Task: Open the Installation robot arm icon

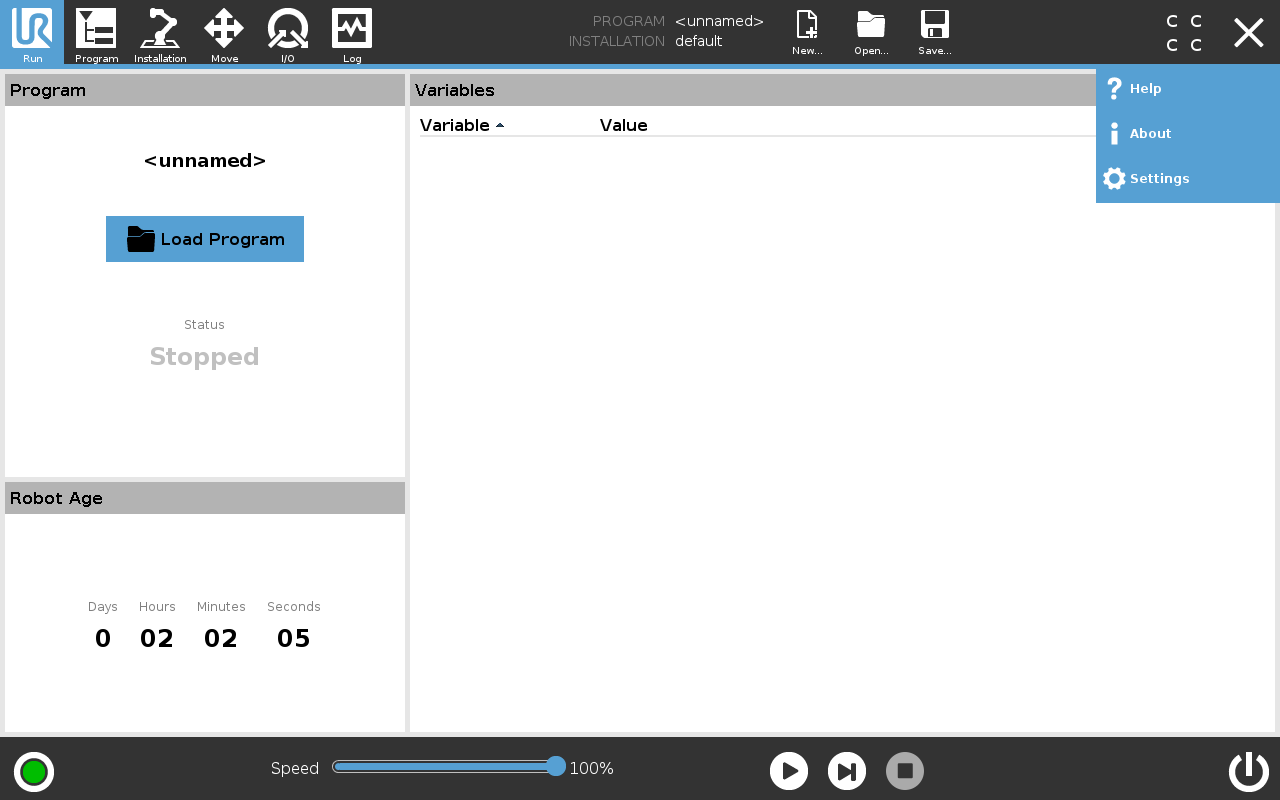Action: [160, 32]
